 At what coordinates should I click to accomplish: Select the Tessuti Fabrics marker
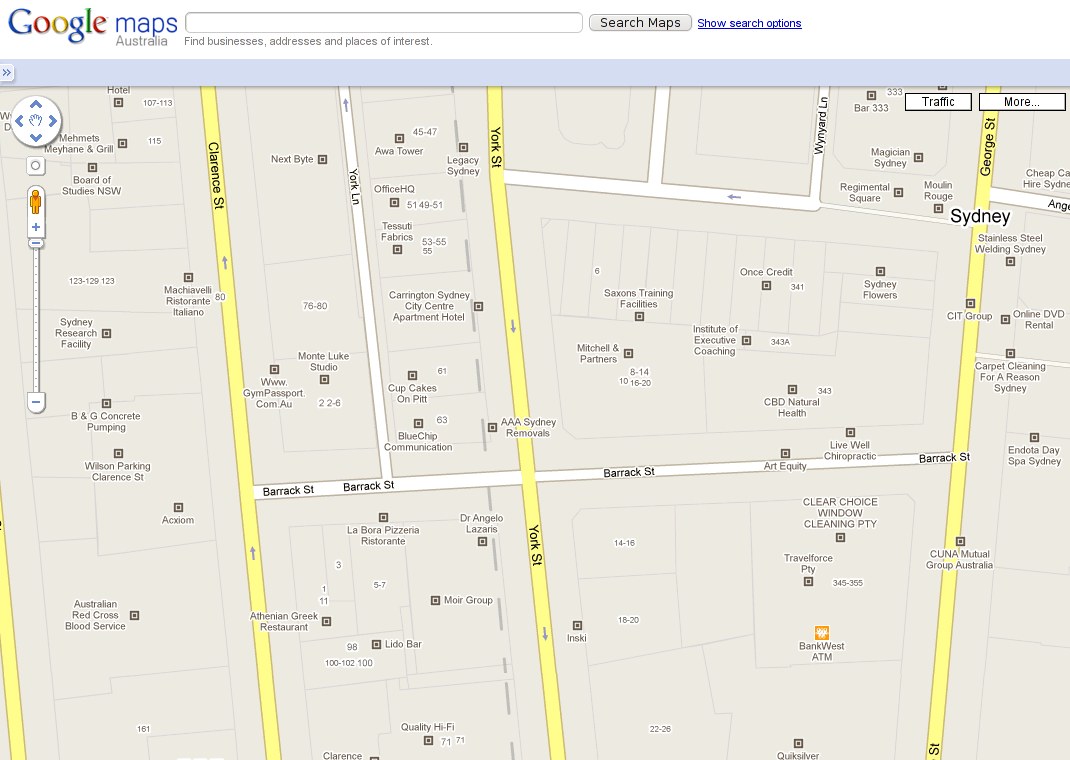tap(398, 250)
